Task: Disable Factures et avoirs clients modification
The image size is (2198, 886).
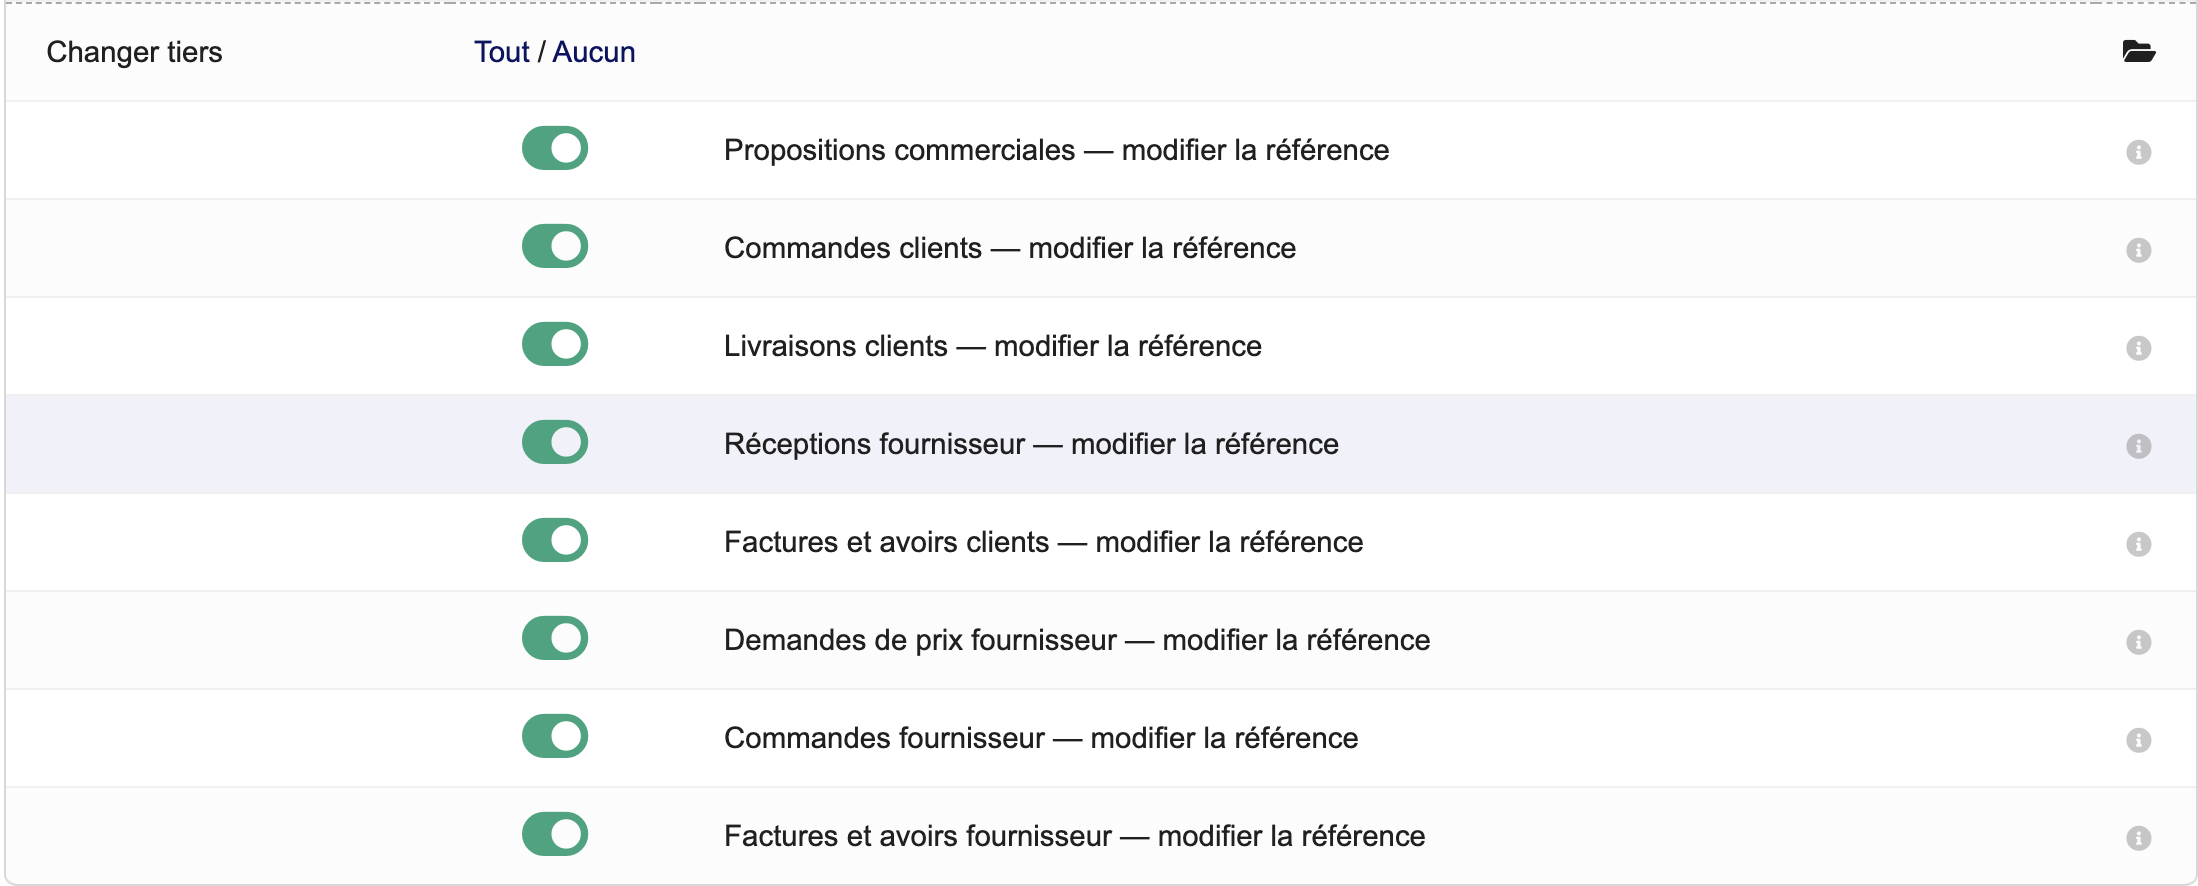Action: tap(554, 540)
